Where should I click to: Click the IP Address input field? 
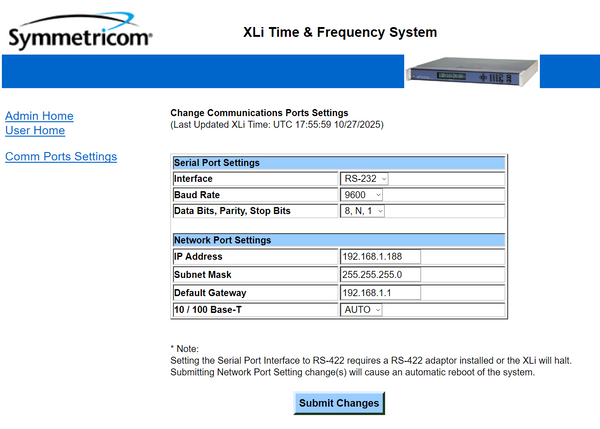coord(380,257)
